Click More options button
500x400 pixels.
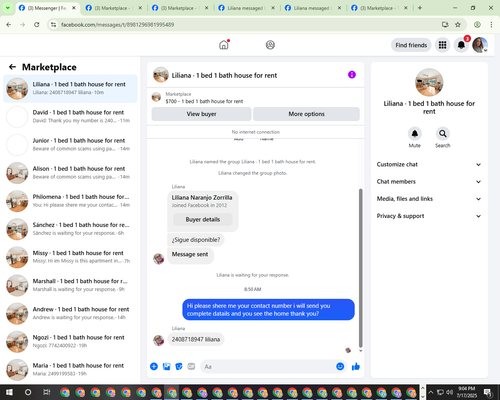(306, 114)
